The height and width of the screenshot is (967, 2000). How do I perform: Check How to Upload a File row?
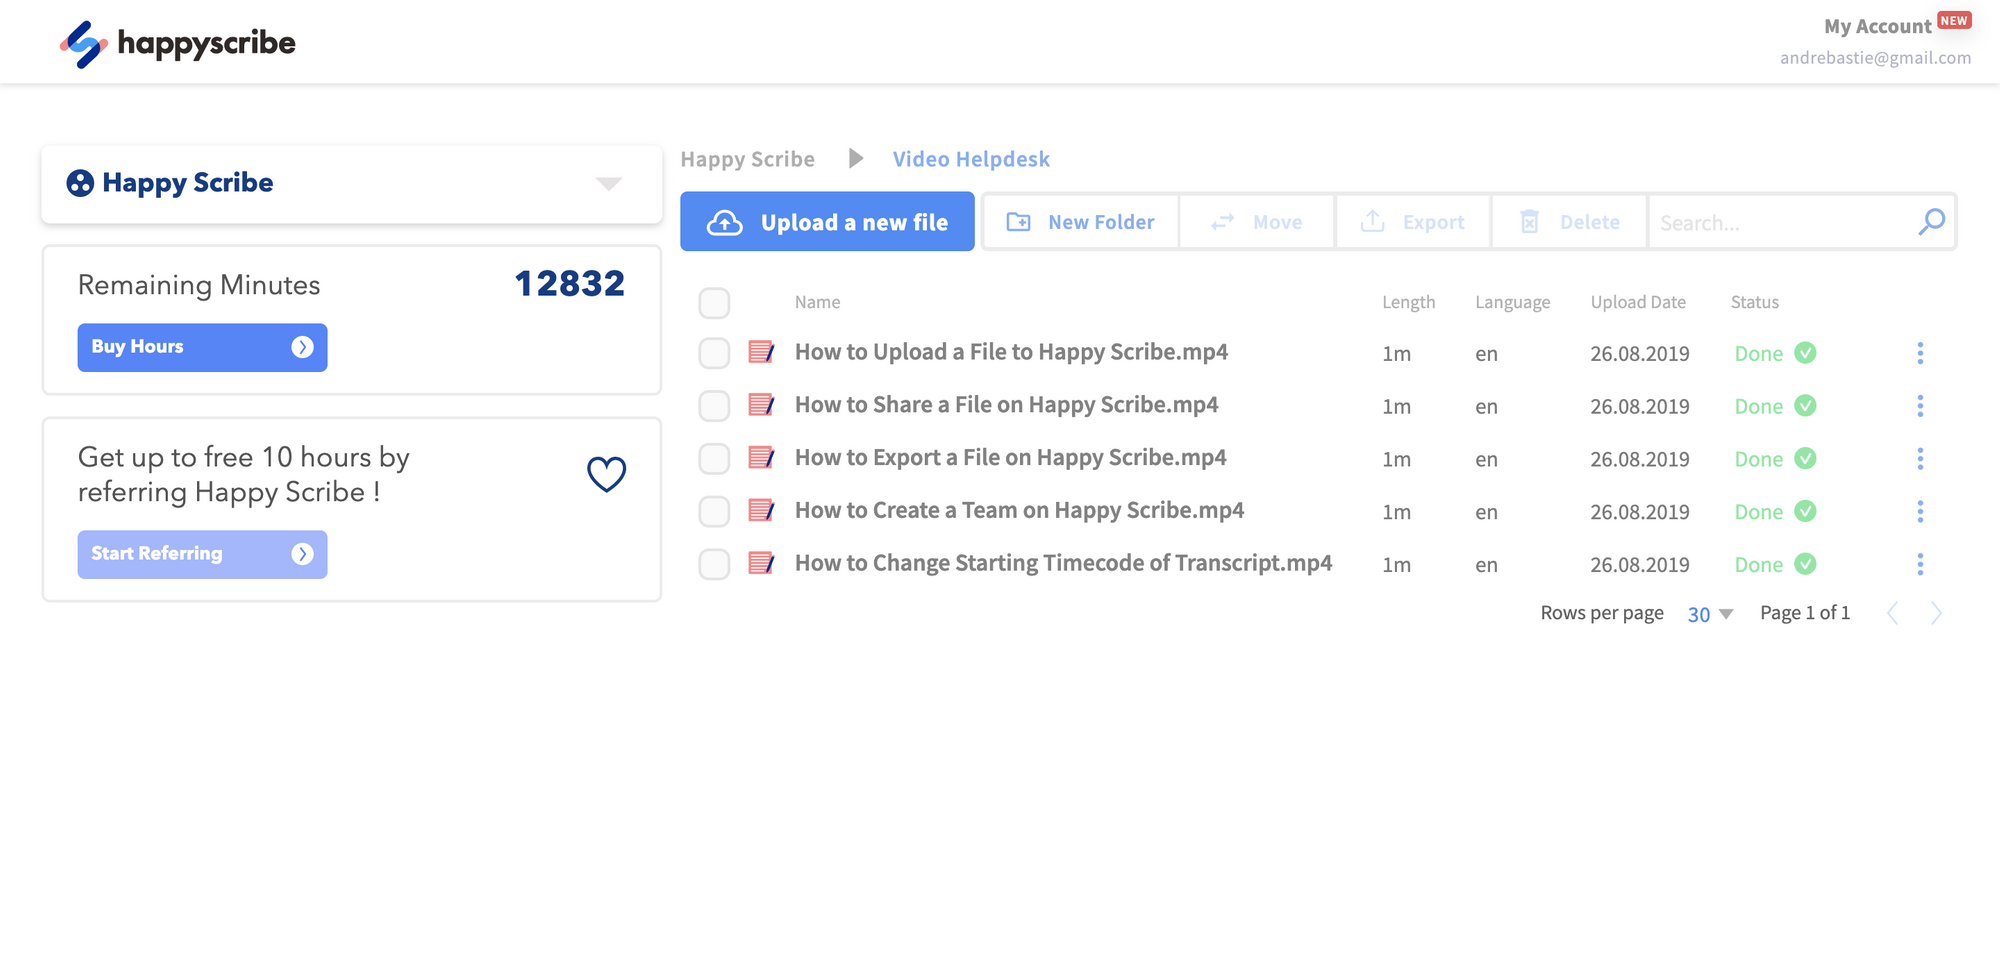pos(714,353)
